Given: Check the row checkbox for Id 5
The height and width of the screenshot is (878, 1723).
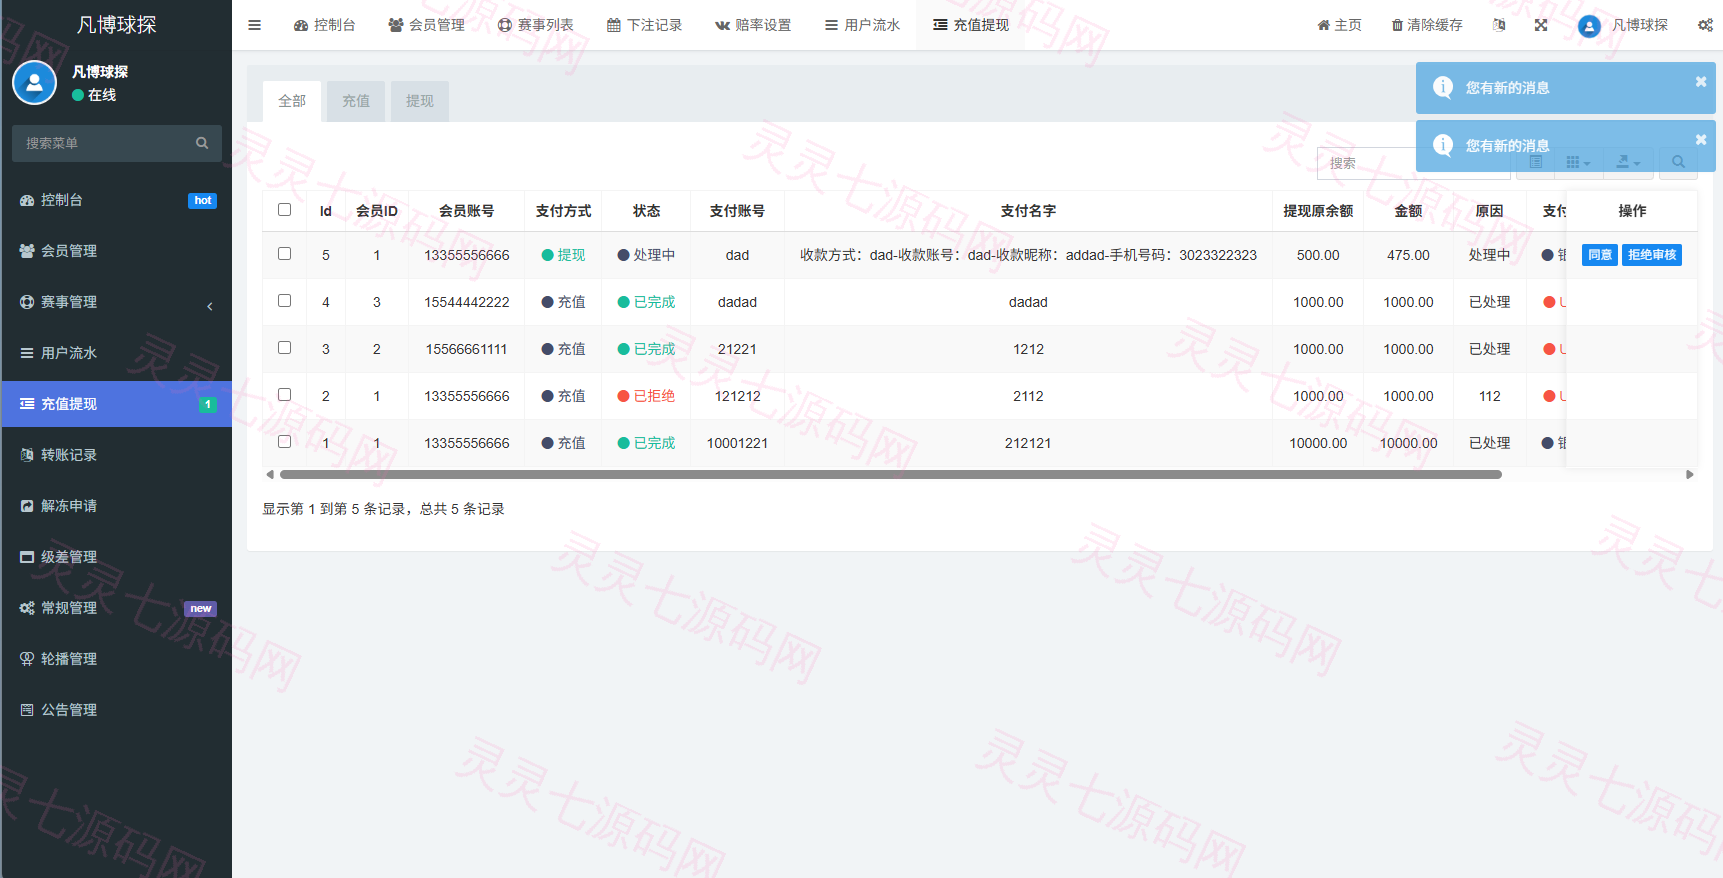Looking at the screenshot, I should pos(285,254).
